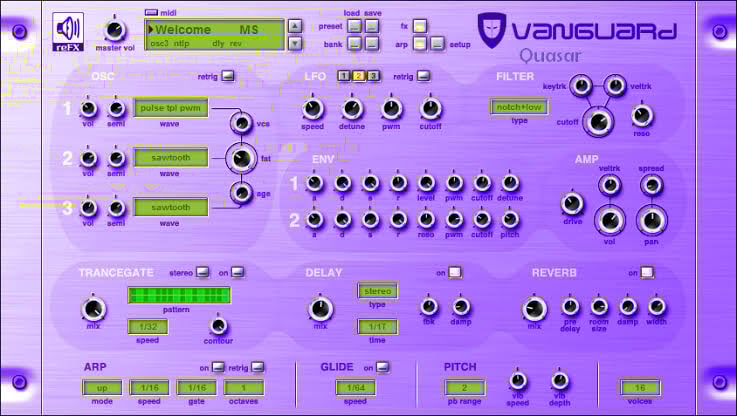Viewport: 737px width, 416px height.
Task: Toggle trancegate on switch
Action: click(237, 273)
